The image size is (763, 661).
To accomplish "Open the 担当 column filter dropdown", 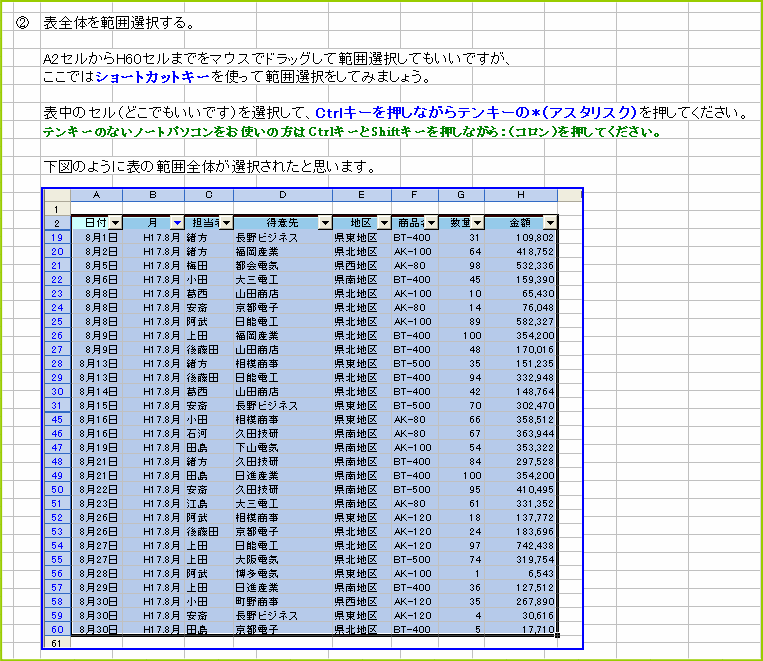I will (x=227, y=223).
